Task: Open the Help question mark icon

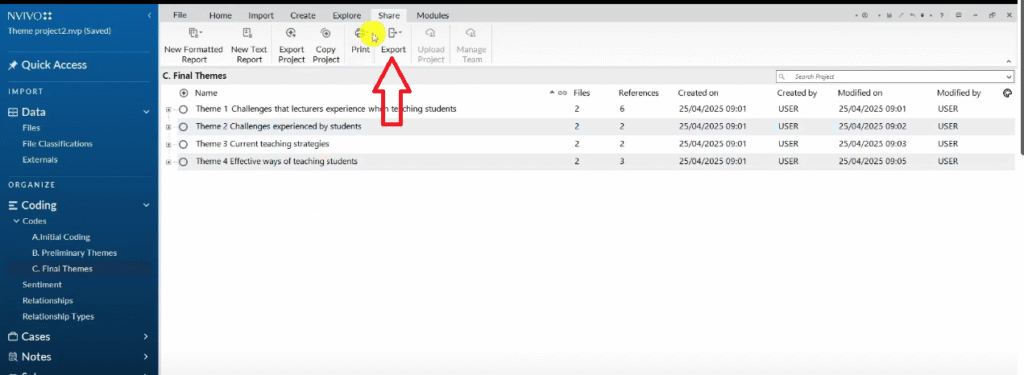Action: coord(942,15)
